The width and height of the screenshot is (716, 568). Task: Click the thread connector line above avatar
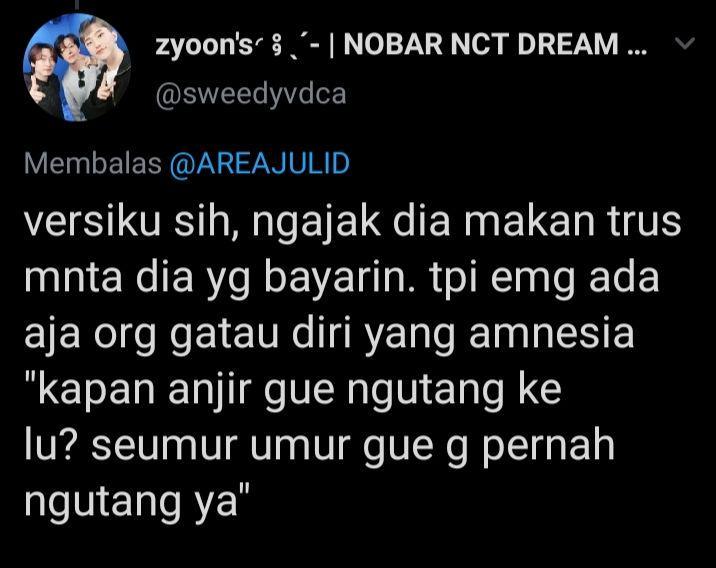[x=77, y=3]
